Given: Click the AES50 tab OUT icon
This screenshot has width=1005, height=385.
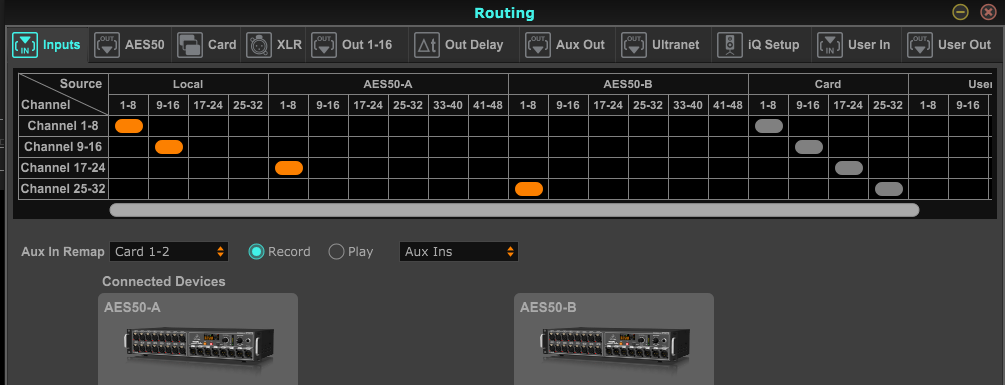Looking at the screenshot, I should [107, 45].
